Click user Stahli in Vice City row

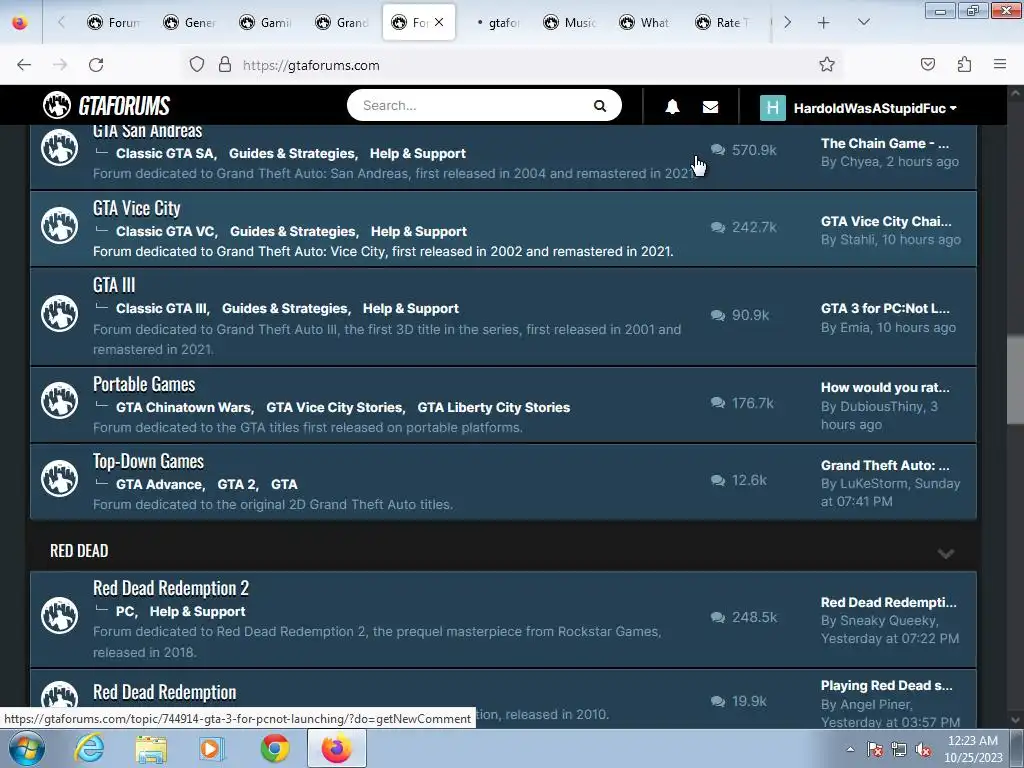(857, 240)
